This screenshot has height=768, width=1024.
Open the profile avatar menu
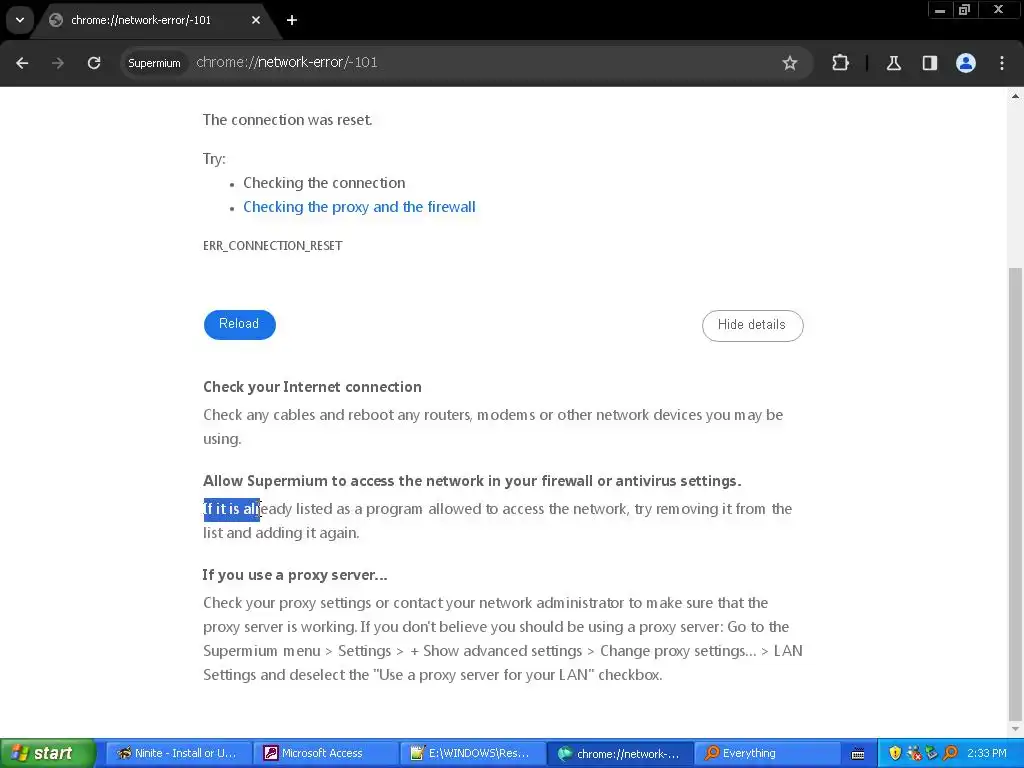click(x=966, y=63)
